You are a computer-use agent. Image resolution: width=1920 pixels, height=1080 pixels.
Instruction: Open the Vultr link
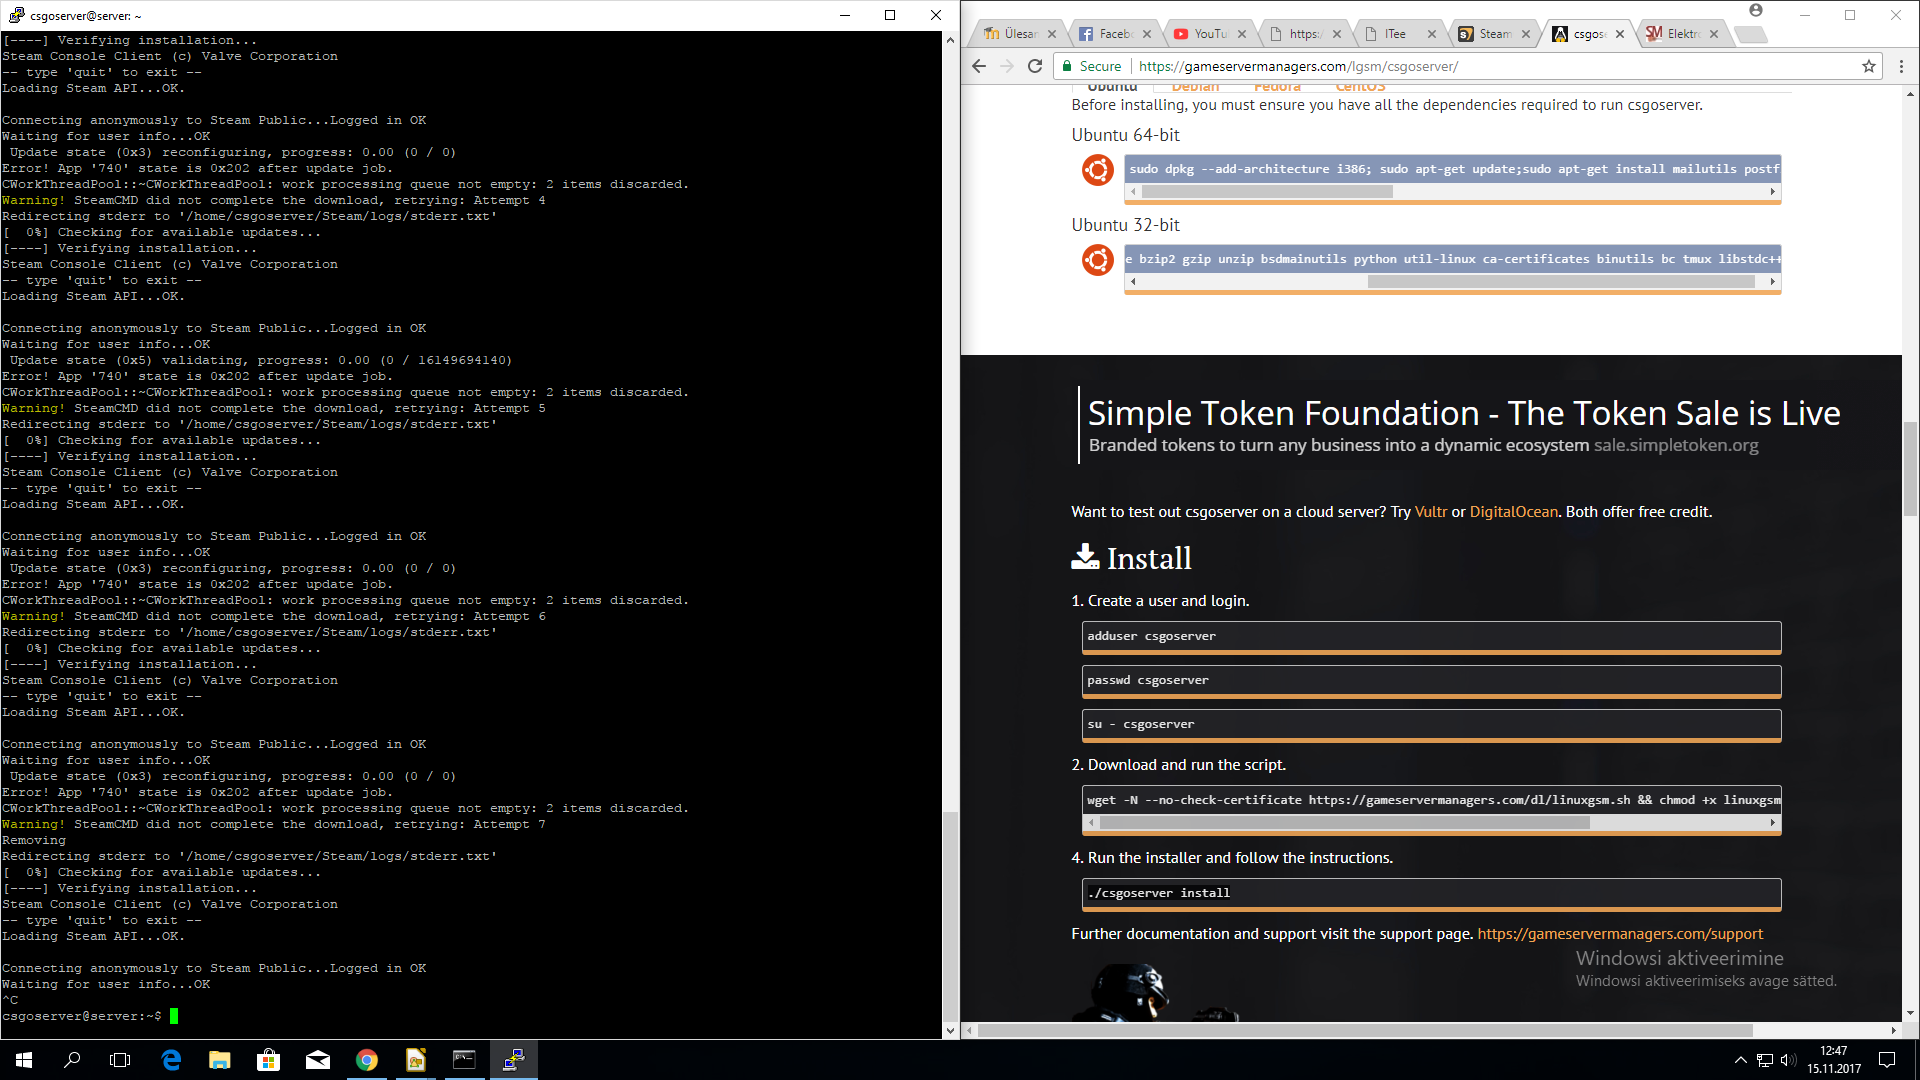[1430, 511]
